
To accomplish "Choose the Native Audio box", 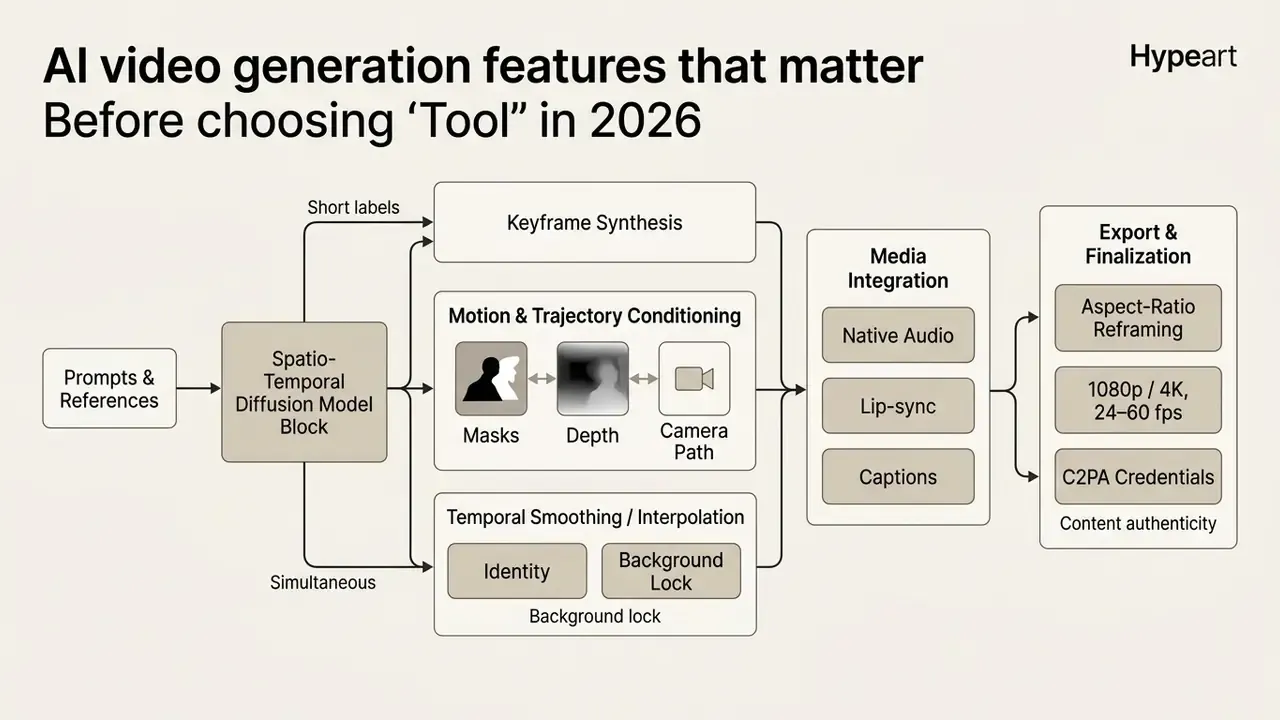I will (x=898, y=335).
